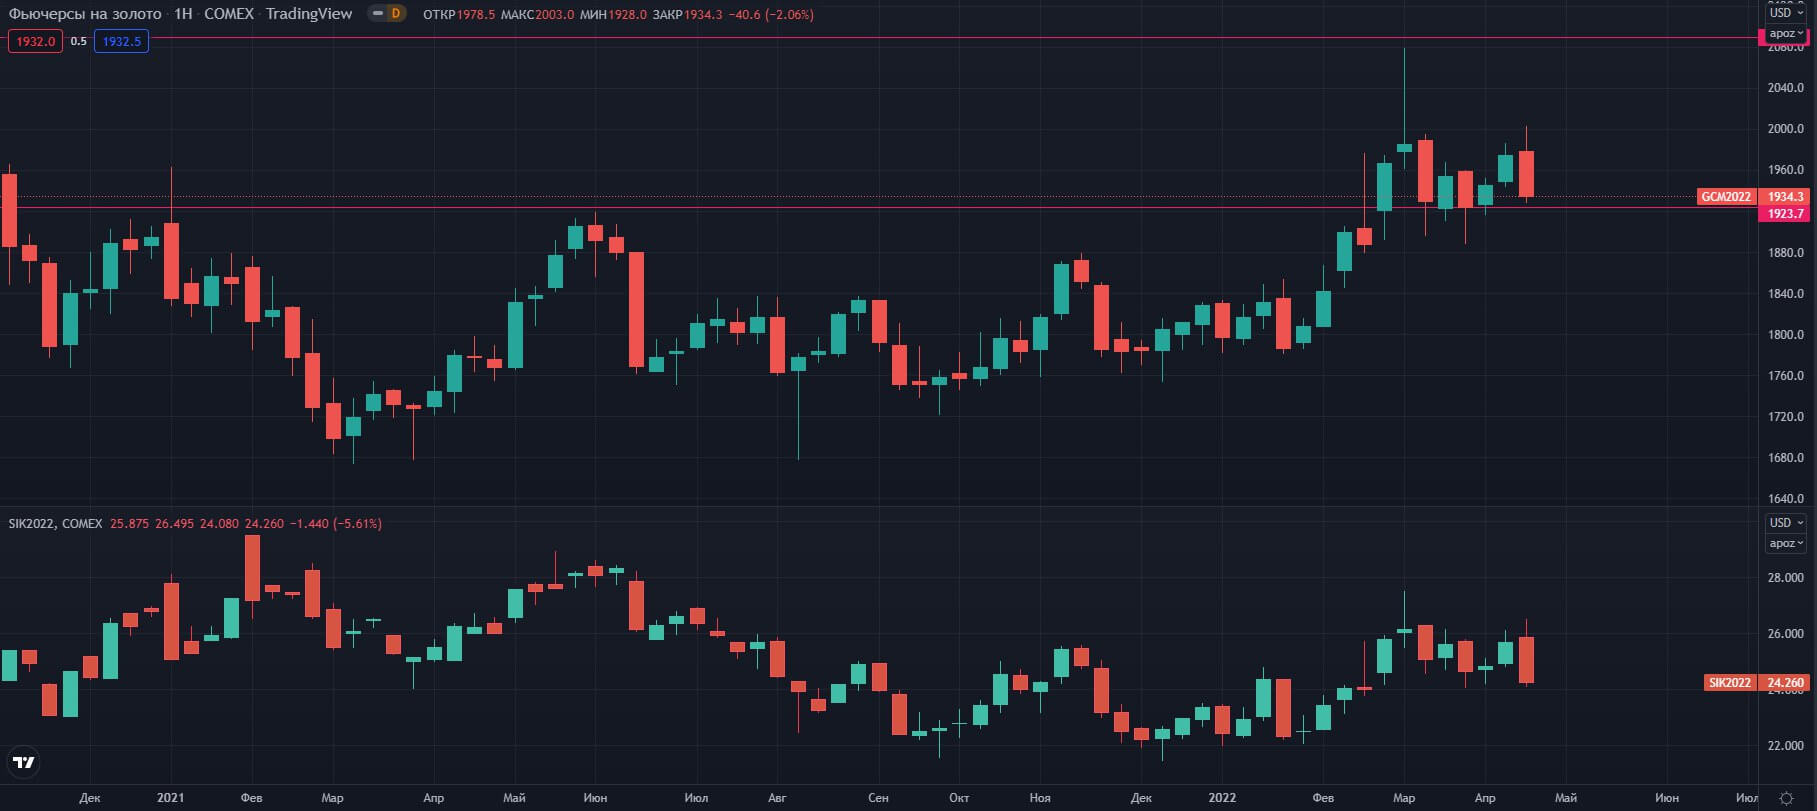Click the high value 2003.0
The width and height of the screenshot is (1817, 811).
555,14
